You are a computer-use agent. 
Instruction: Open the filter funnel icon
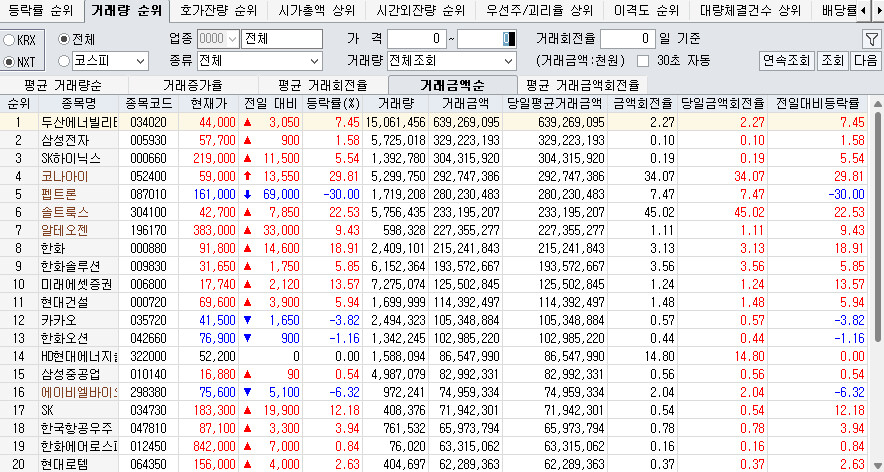point(871,39)
